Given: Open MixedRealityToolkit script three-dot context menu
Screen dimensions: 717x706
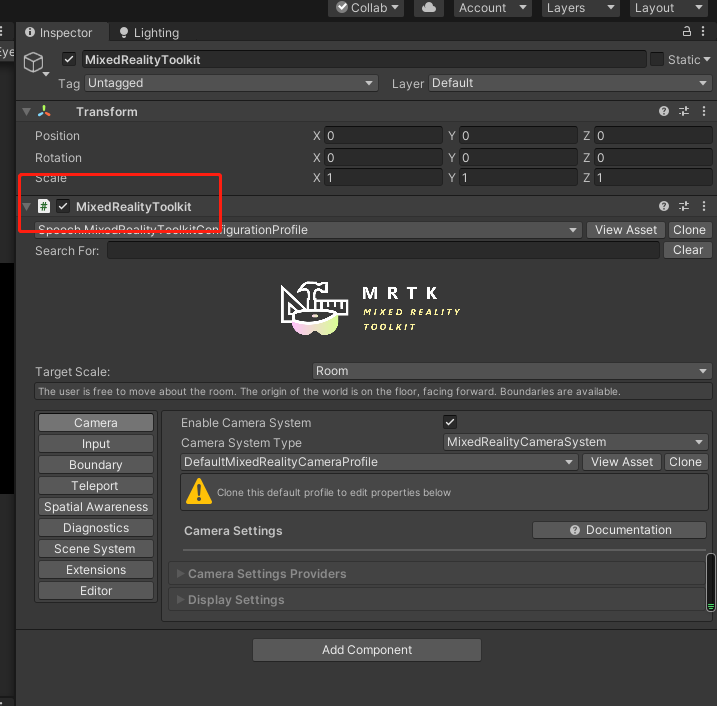Looking at the screenshot, I should point(704,206).
